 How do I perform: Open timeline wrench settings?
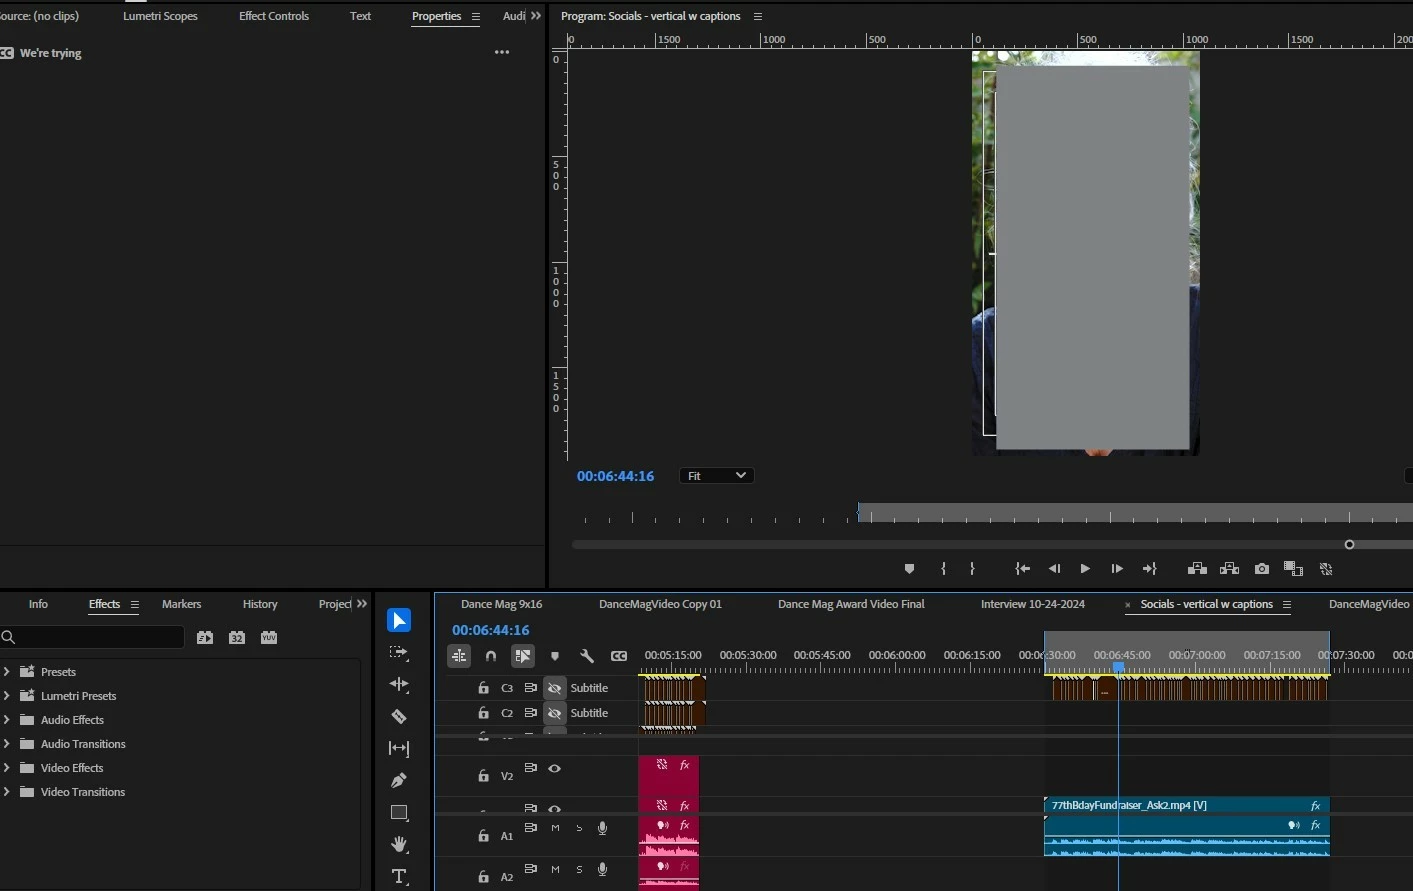[587, 656]
